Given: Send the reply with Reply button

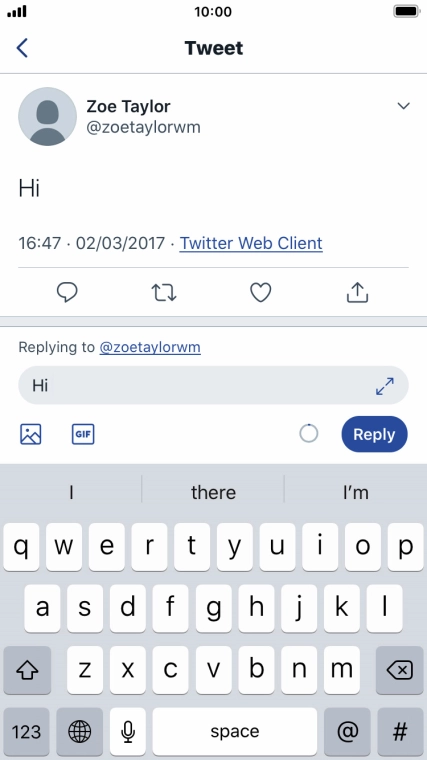Looking at the screenshot, I should coord(374,434).
